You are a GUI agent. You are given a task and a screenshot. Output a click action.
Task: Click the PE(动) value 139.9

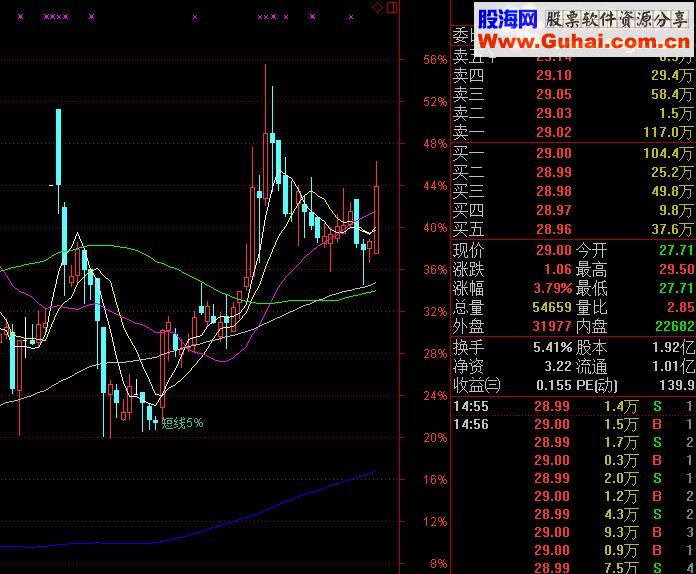(677, 385)
